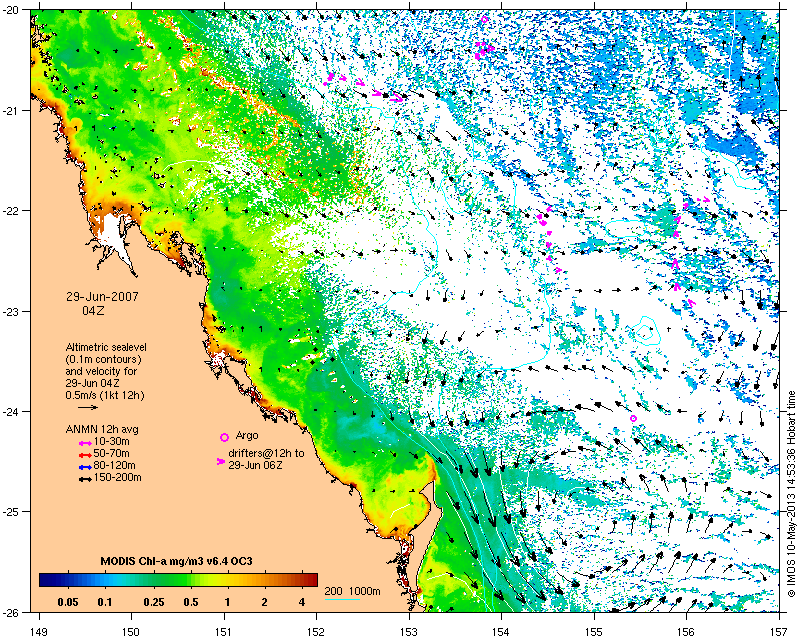
Task: Click the green section of colorbar above 0.25
Action: [x=154, y=580]
